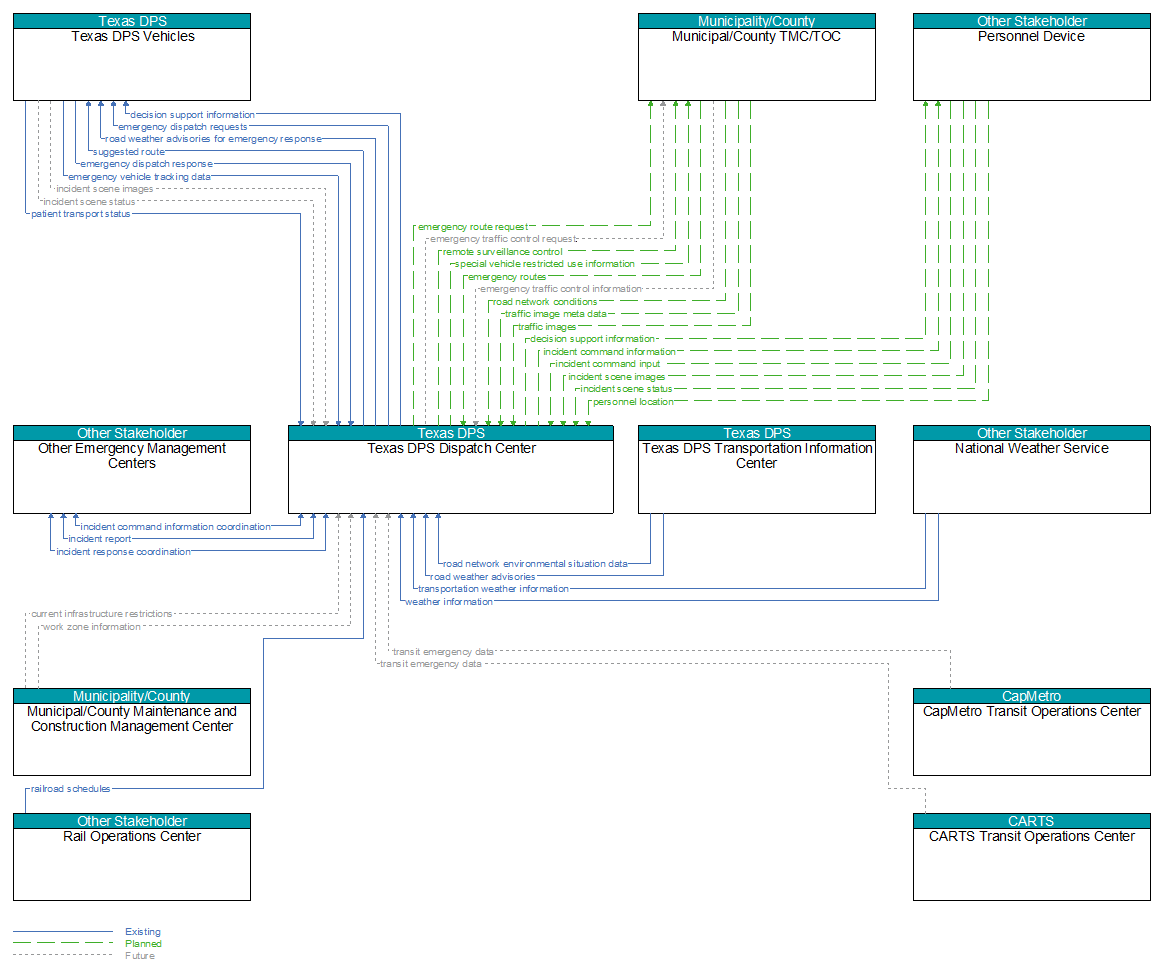
Task: Click the Texas DPS Vehicles box
Action: click(132, 57)
